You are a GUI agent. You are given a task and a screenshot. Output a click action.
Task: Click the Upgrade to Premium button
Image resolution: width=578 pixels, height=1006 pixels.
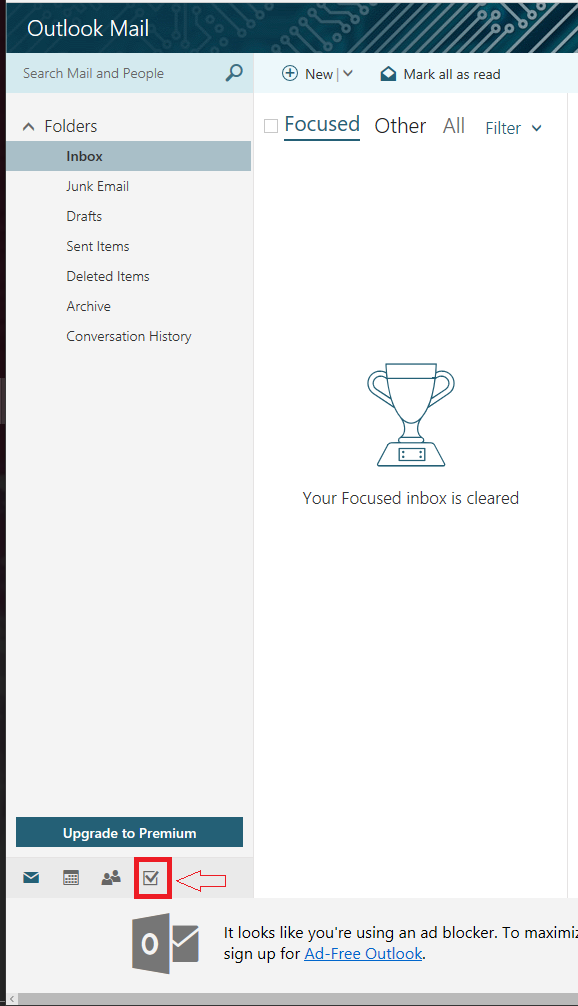(130, 832)
